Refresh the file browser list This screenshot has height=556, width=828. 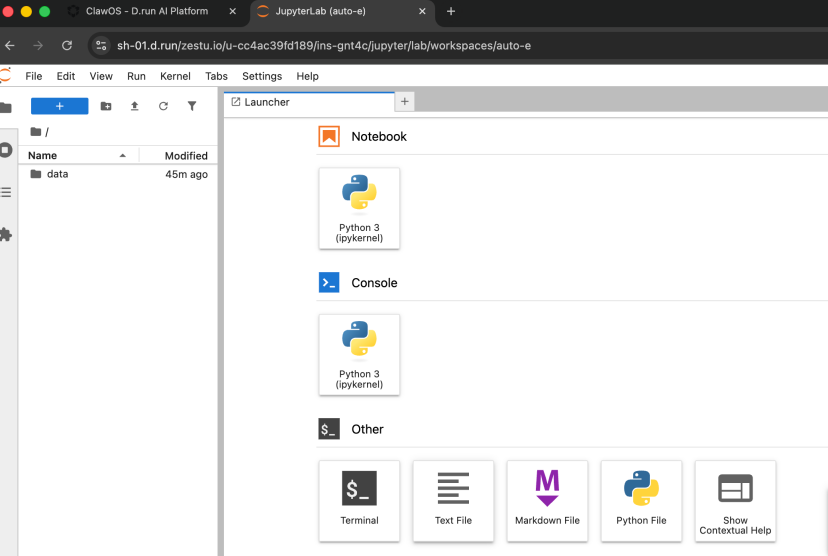click(163, 106)
